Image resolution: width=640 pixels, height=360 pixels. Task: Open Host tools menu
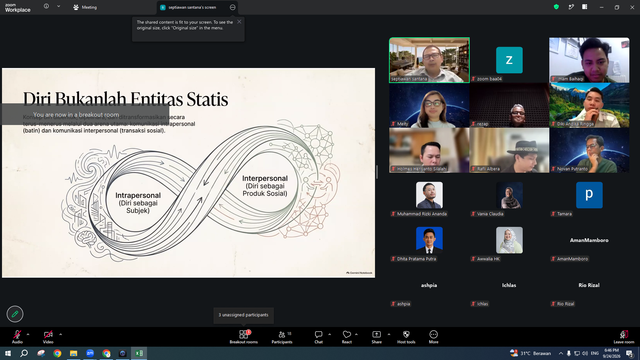[x=406, y=337]
